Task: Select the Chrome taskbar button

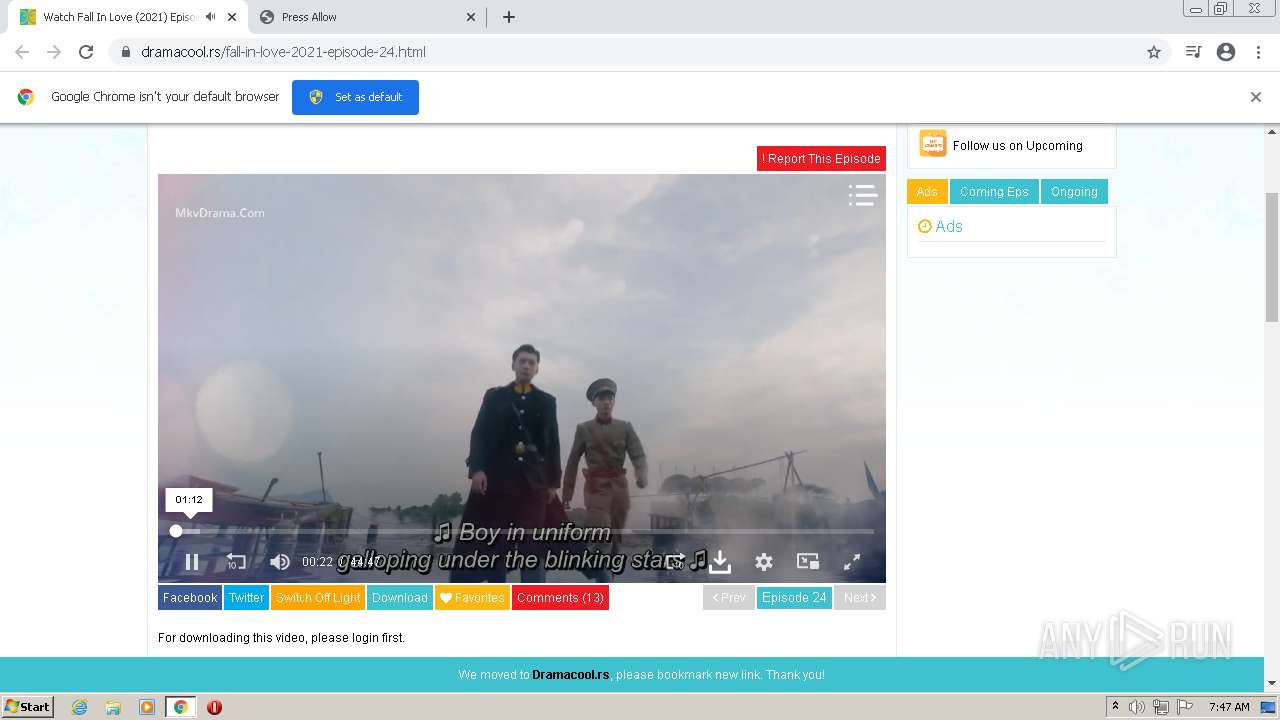Action: (181, 707)
